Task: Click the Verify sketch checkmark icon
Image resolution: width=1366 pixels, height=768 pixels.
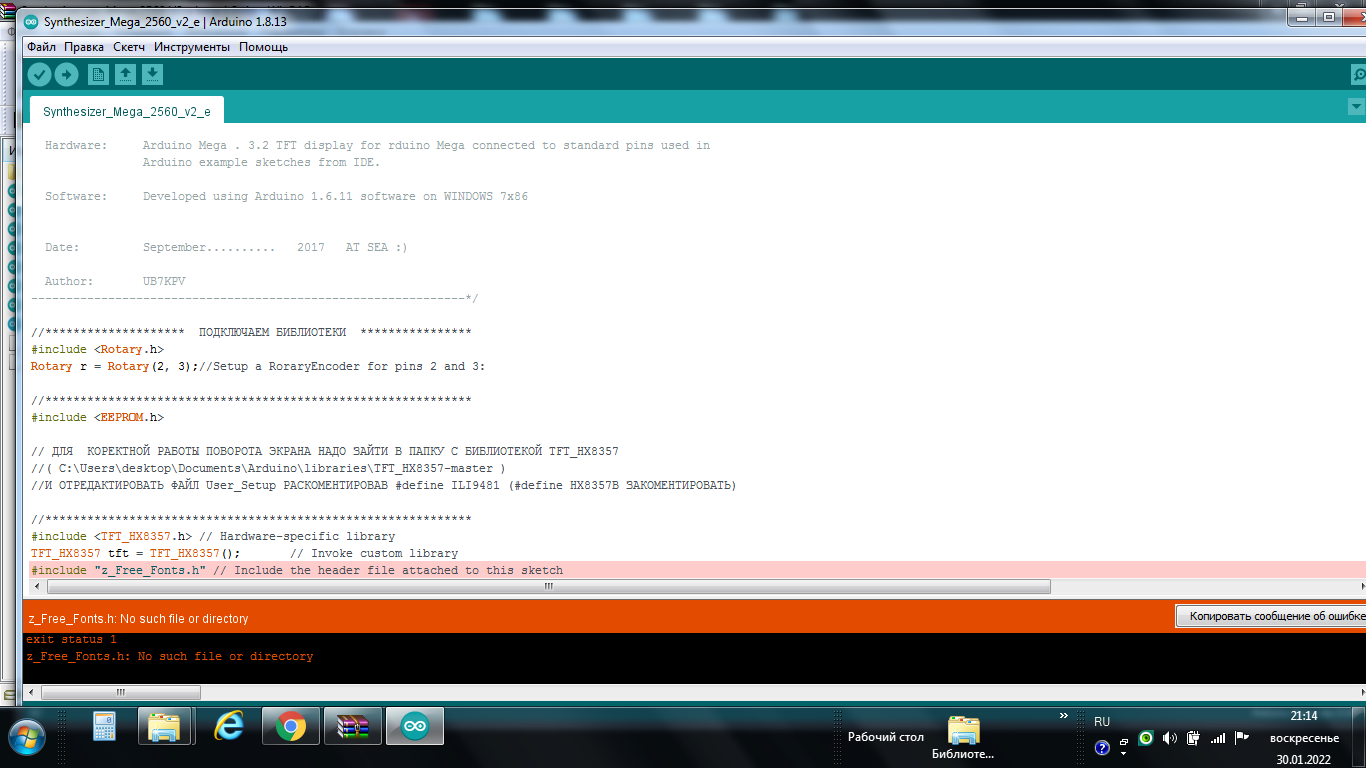Action: [39, 74]
